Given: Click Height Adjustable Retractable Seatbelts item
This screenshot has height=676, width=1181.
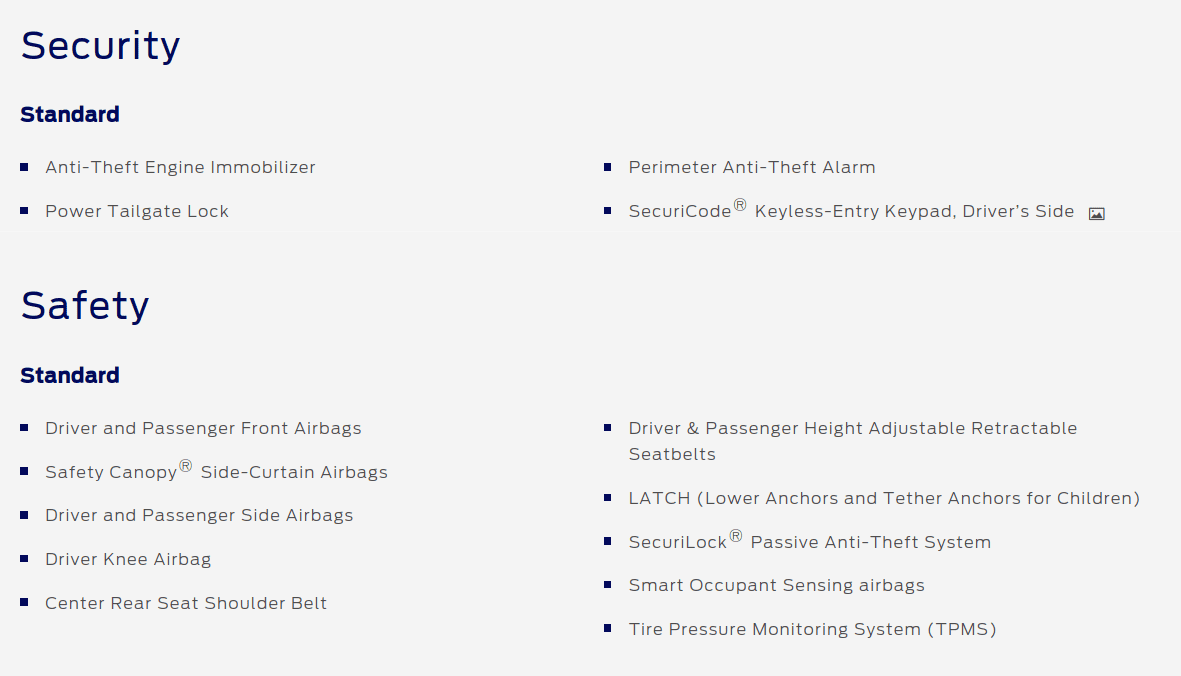Looking at the screenshot, I should [x=853, y=441].
